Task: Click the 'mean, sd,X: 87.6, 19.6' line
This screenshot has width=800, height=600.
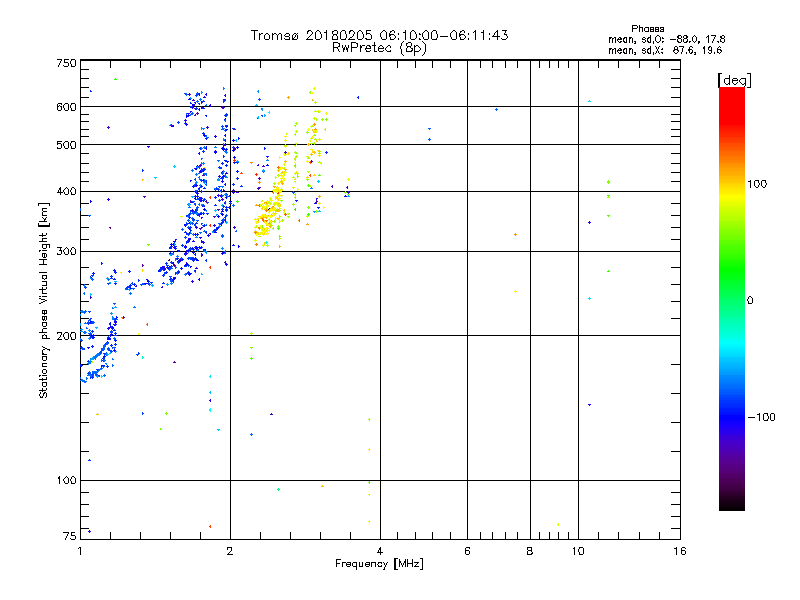Action: point(665,50)
